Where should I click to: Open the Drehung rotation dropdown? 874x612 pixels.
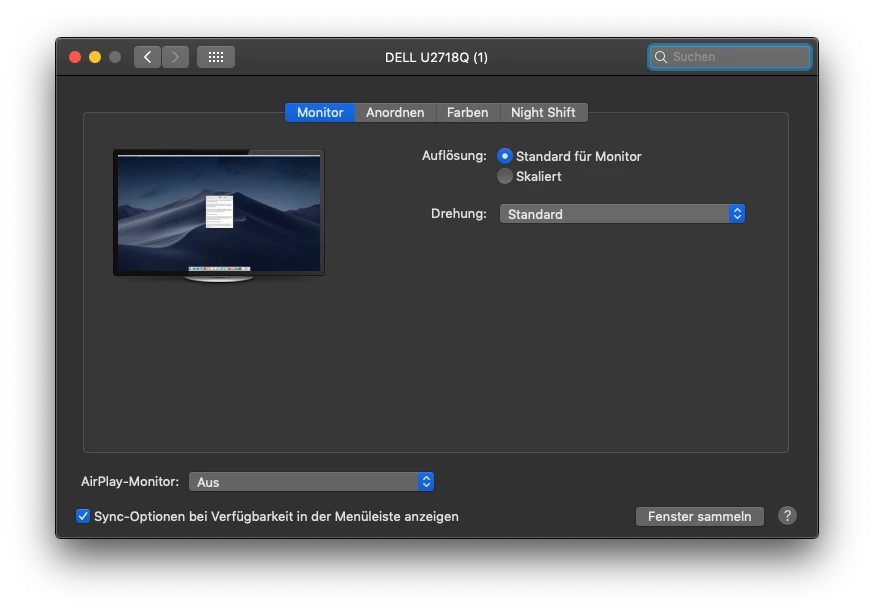[x=622, y=214]
